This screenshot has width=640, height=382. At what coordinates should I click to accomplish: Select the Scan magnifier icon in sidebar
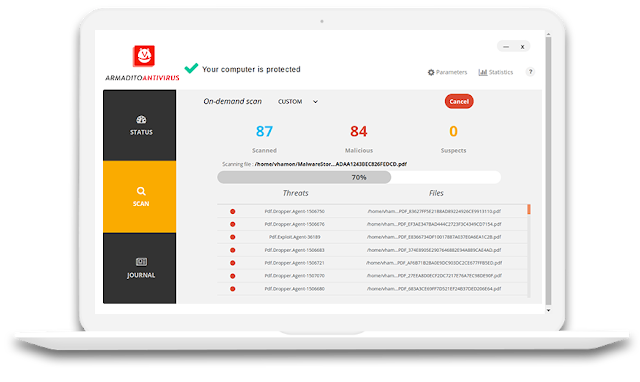coord(141,191)
